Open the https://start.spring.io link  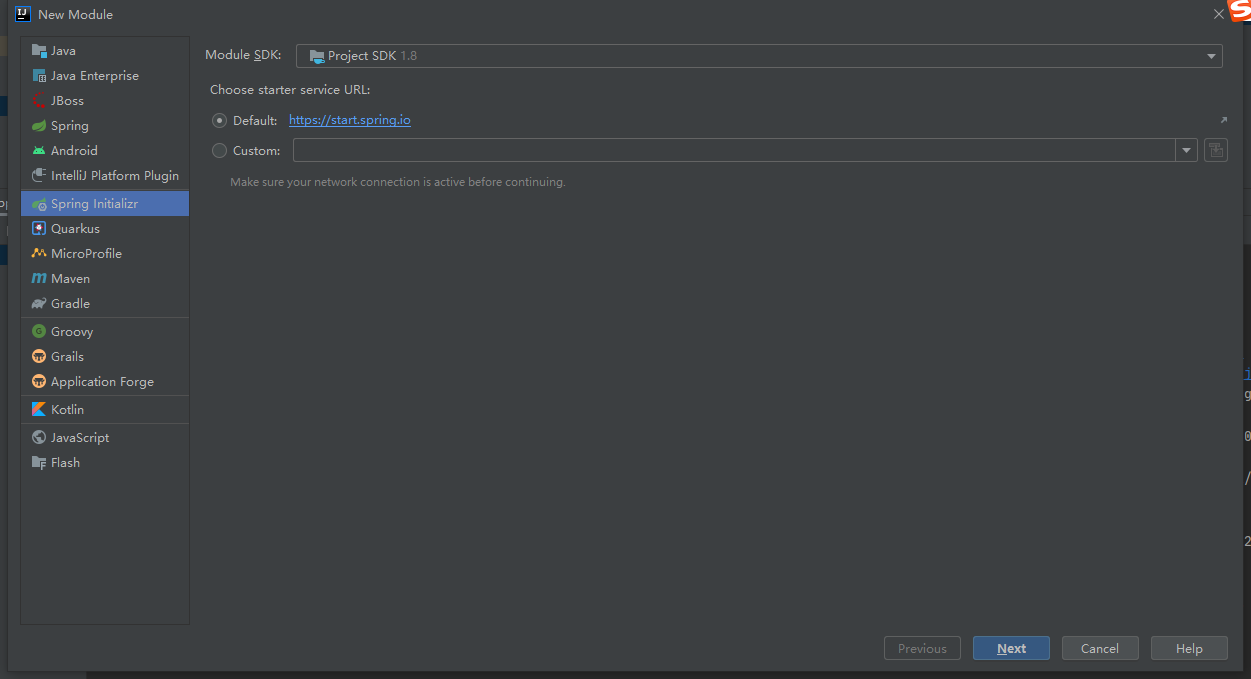pos(350,120)
